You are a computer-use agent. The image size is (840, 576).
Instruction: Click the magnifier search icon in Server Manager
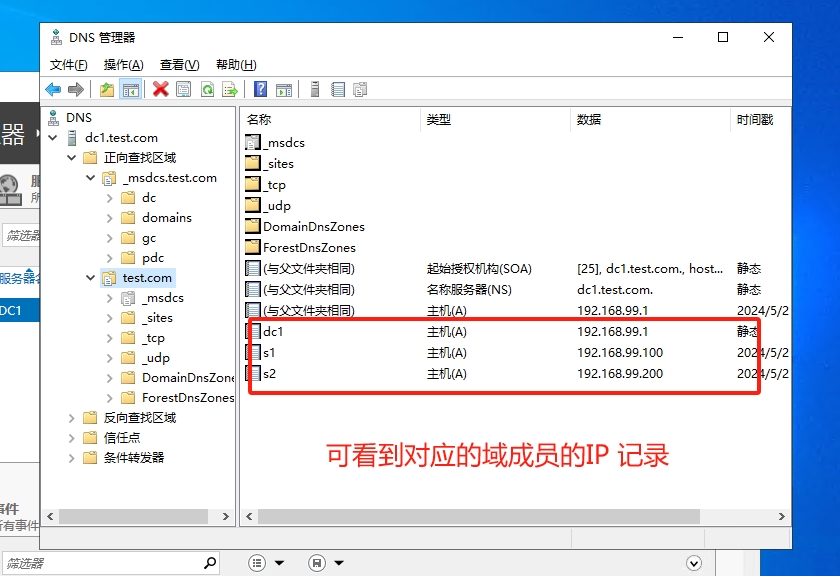point(210,563)
